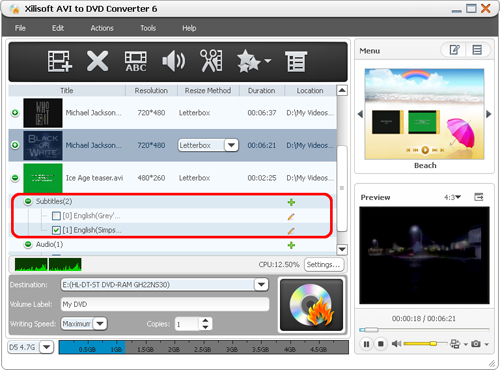Open the Tools menu
This screenshot has width=500, height=370.
coord(148,28)
